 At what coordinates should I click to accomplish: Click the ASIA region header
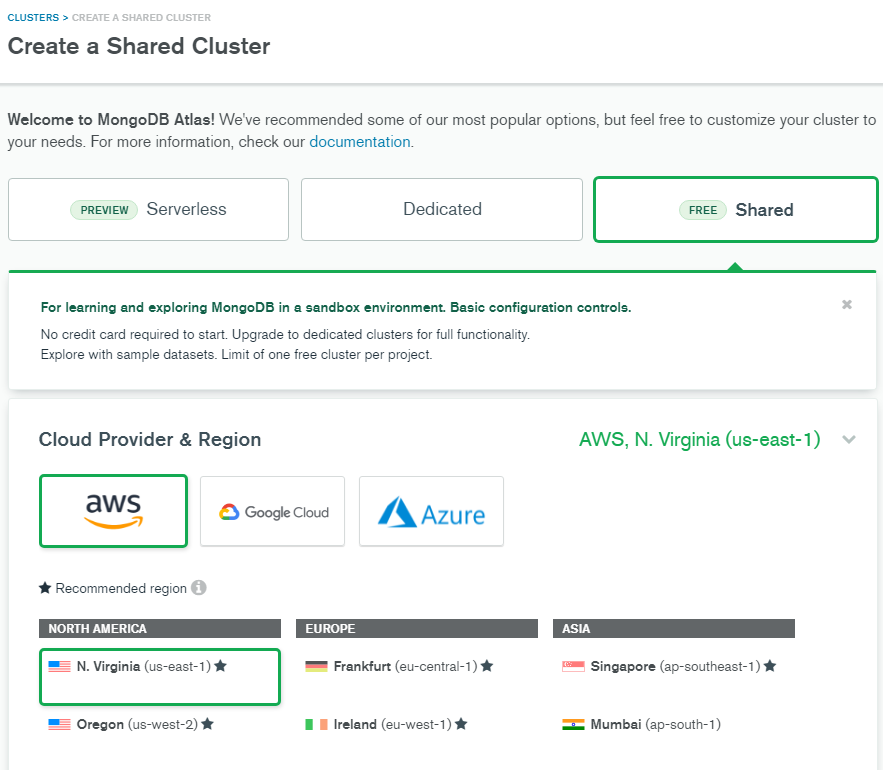pyautogui.click(x=674, y=629)
